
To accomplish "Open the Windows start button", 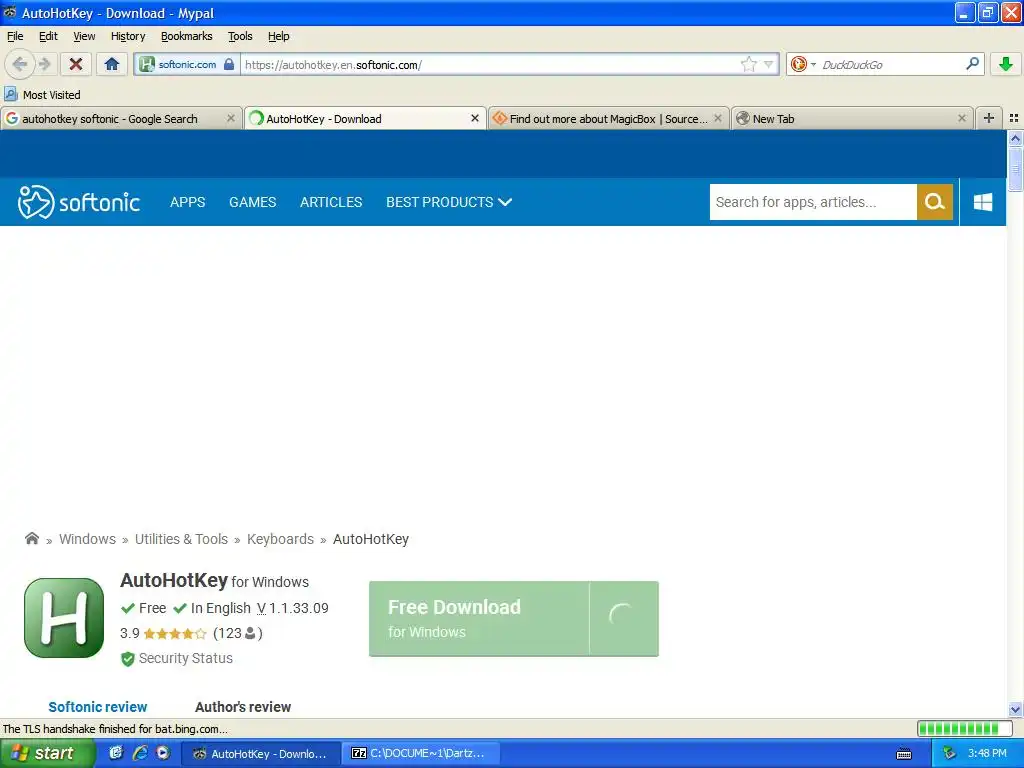I will (47, 753).
